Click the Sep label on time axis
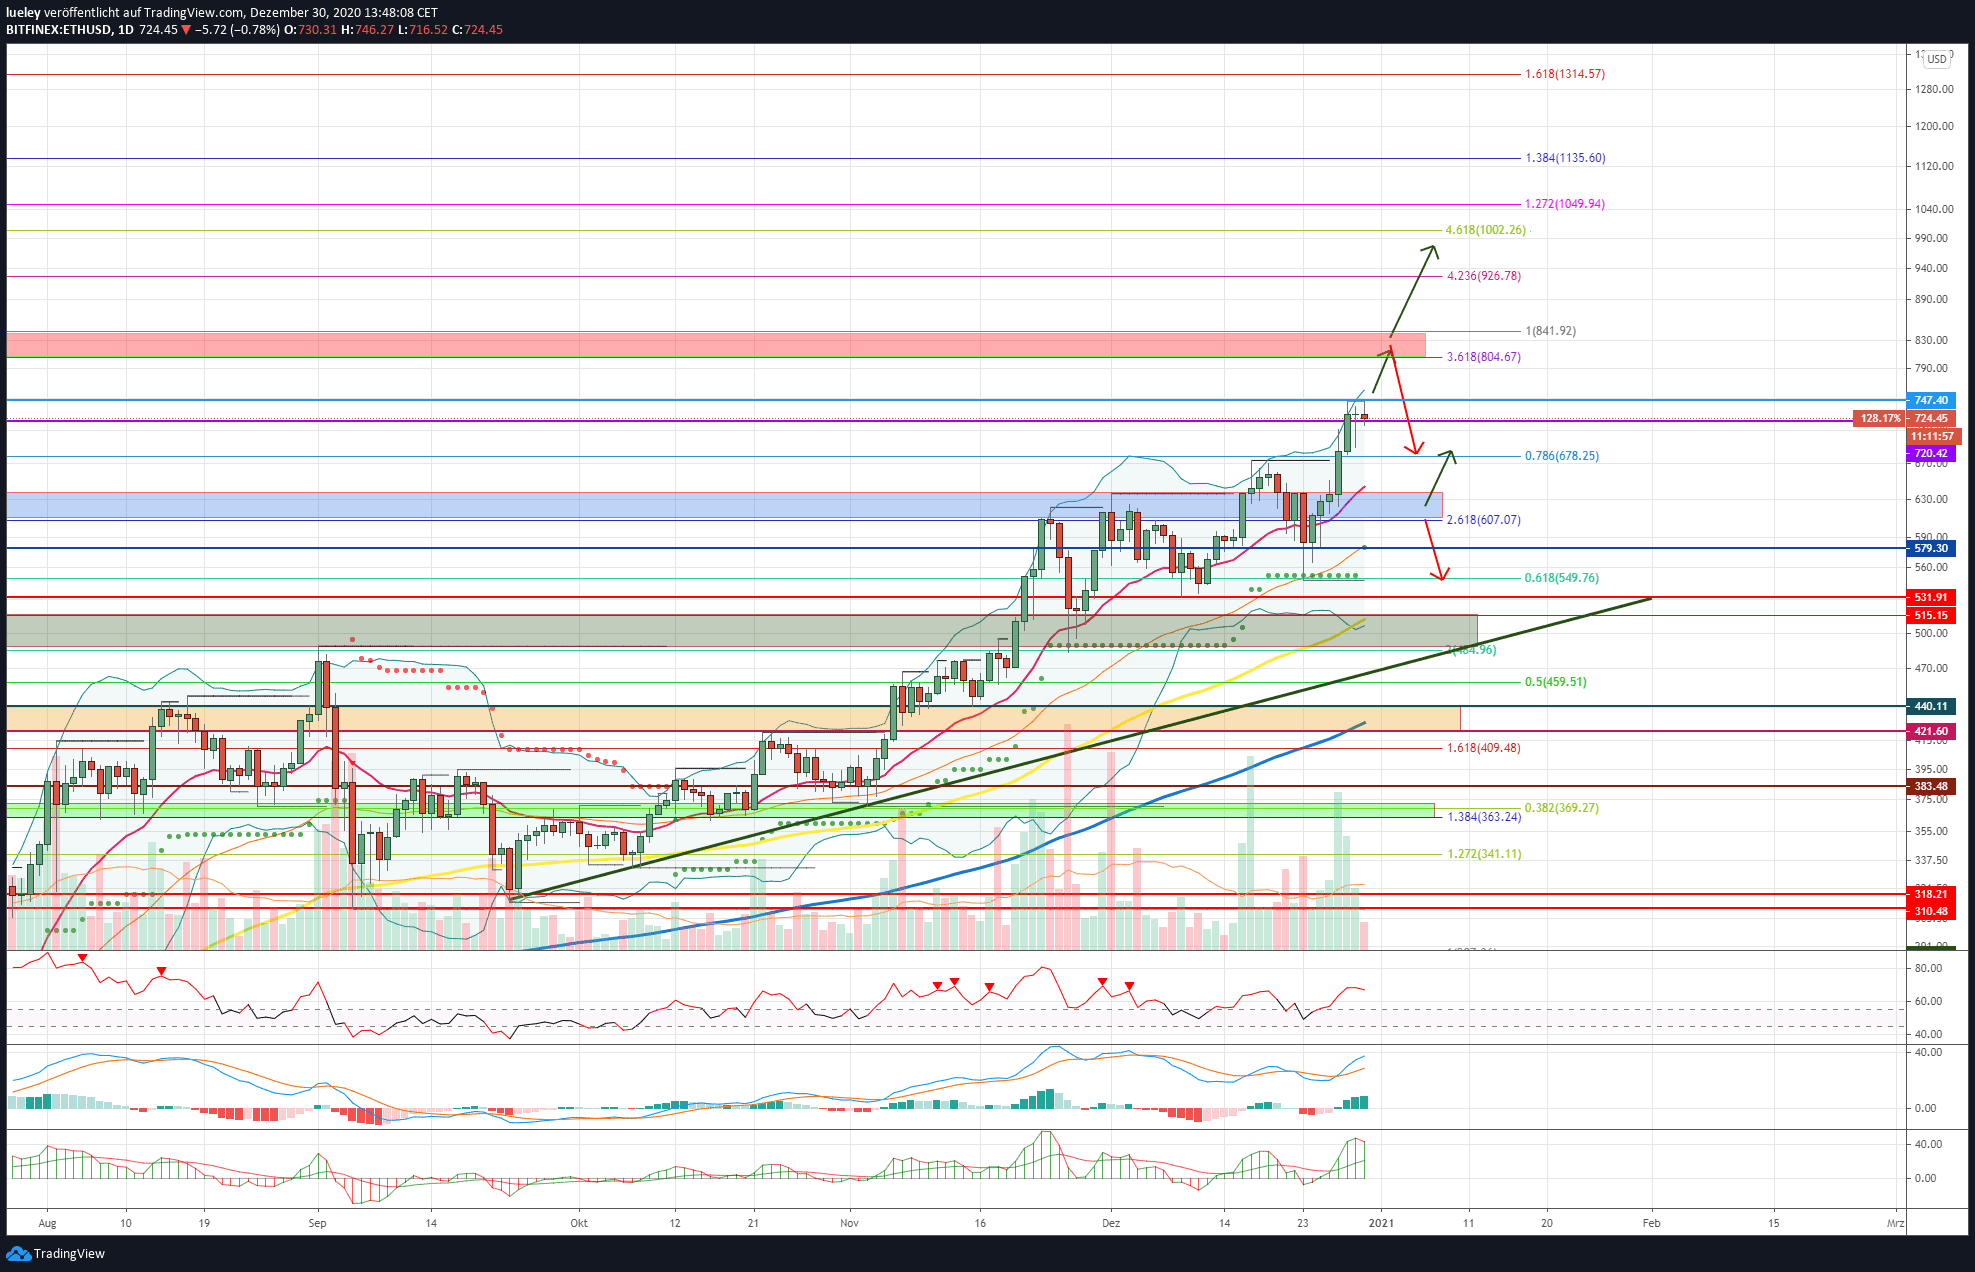This screenshot has width=1975, height=1272. (318, 1223)
